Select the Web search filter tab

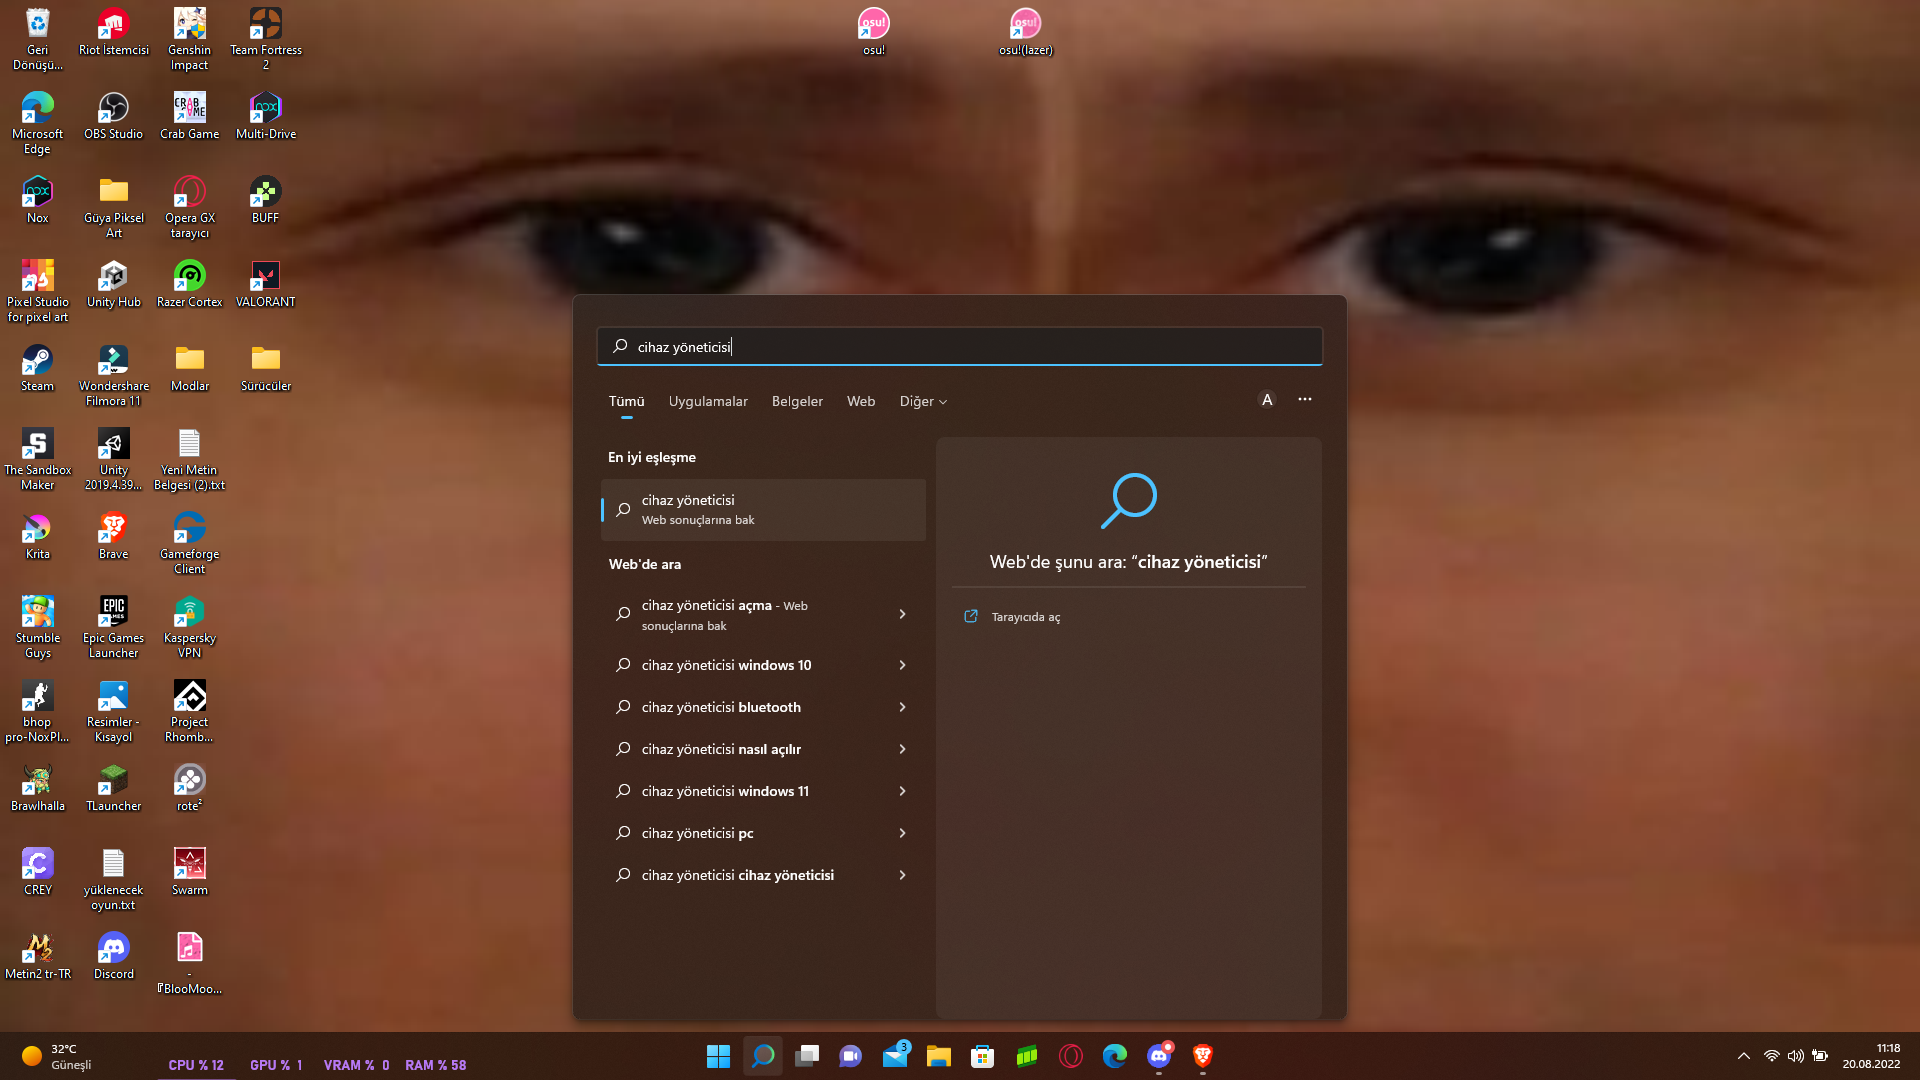pyautogui.click(x=860, y=401)
